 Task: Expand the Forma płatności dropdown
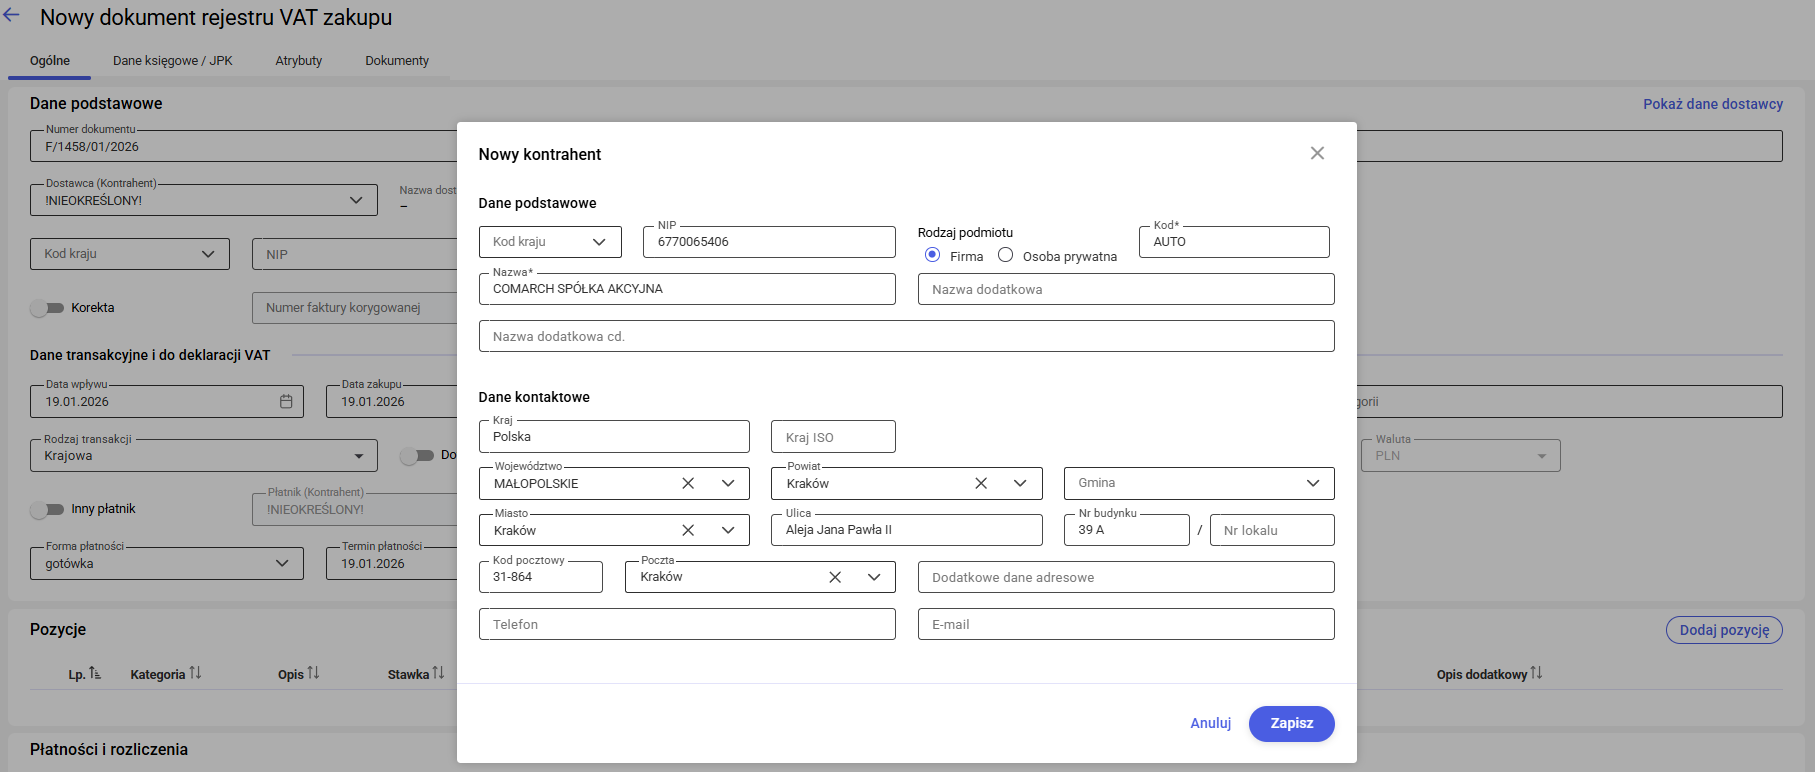tap(282, 563)
